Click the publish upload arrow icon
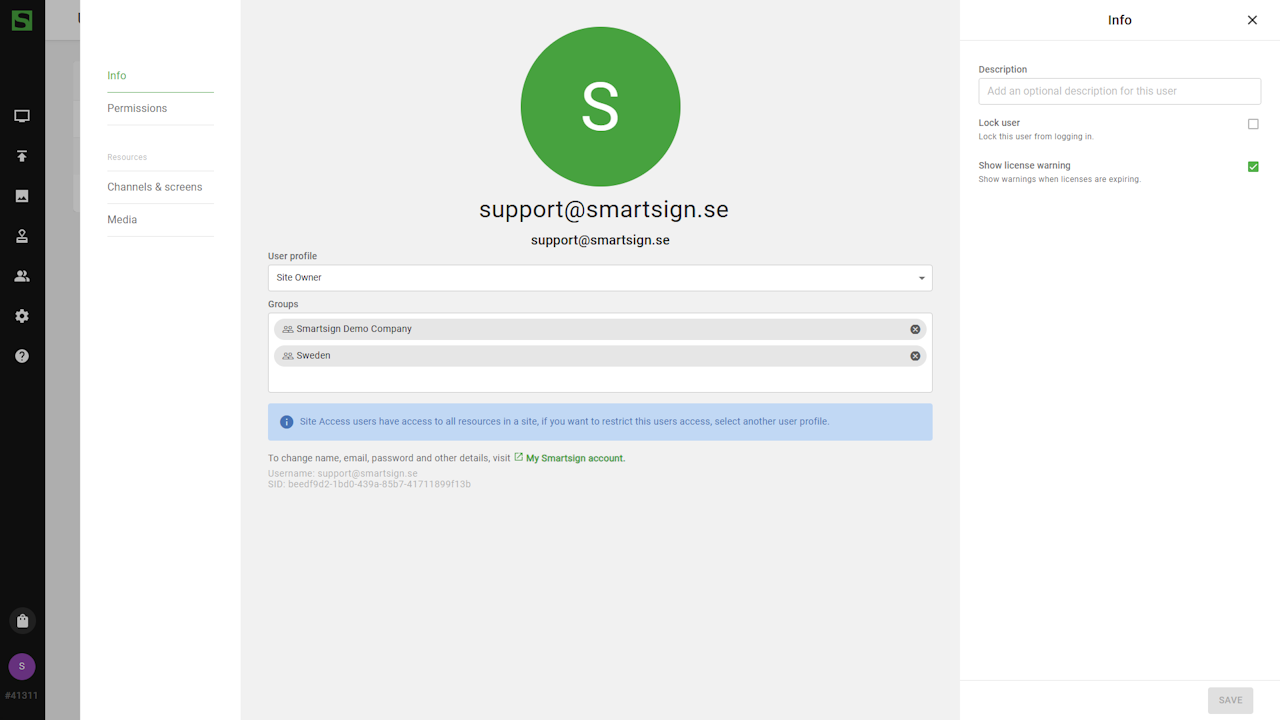The height and width of the screenshot is (720, 1280). pyautogui.click(x=22, y=156)
